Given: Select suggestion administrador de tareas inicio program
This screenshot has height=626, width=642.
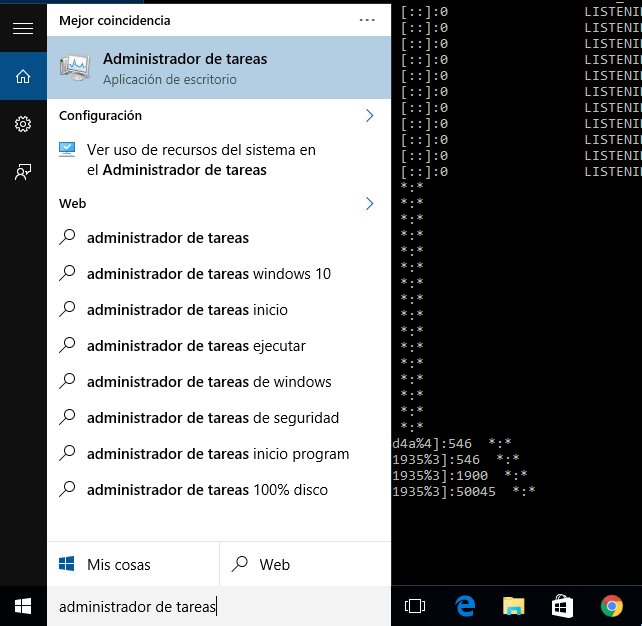Looking at the screenshot, I should (x=219, y=454).
